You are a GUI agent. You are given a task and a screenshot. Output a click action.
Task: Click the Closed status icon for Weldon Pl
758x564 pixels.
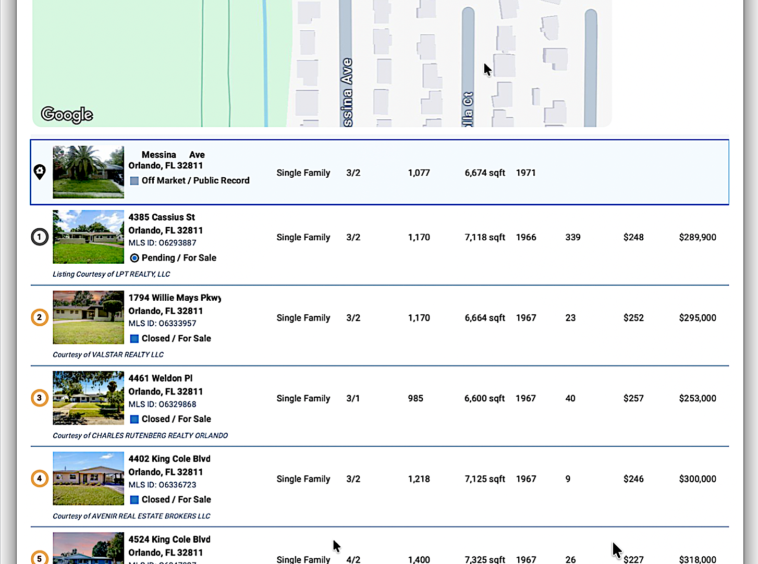pos(134,419)
